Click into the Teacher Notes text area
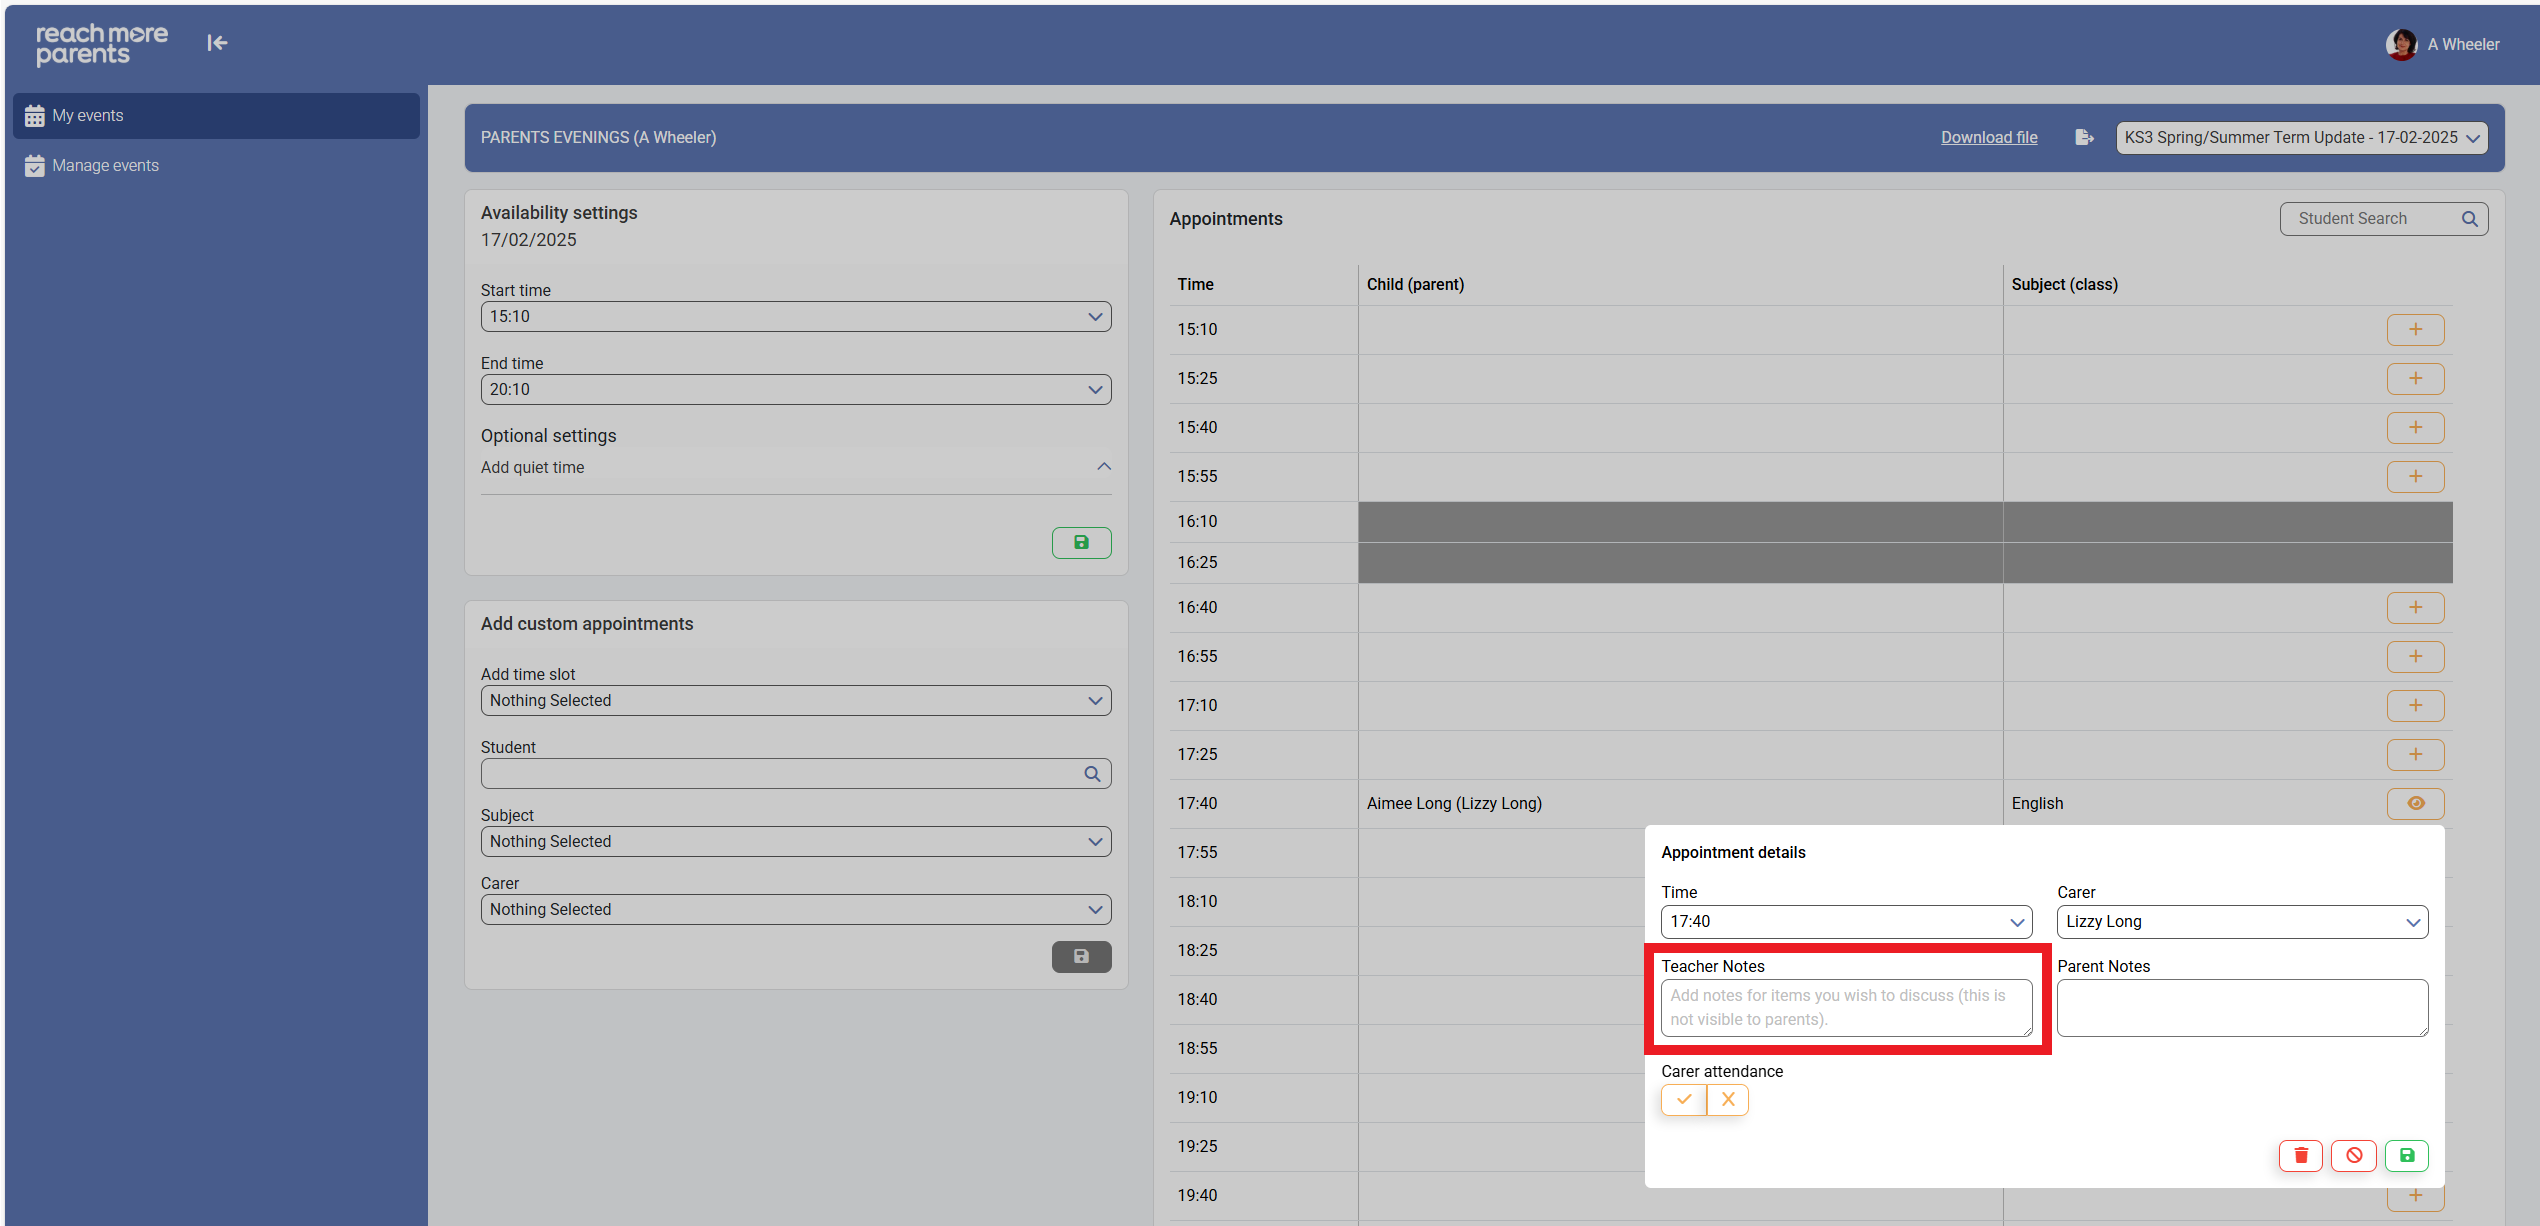Screen dimensions: 2540x1226 (x=1846, y=1007)
